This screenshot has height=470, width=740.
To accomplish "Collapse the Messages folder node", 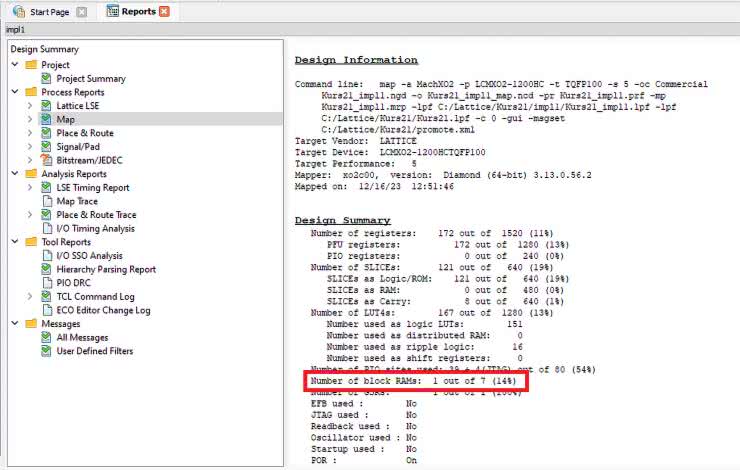I will tap(16, 324).
